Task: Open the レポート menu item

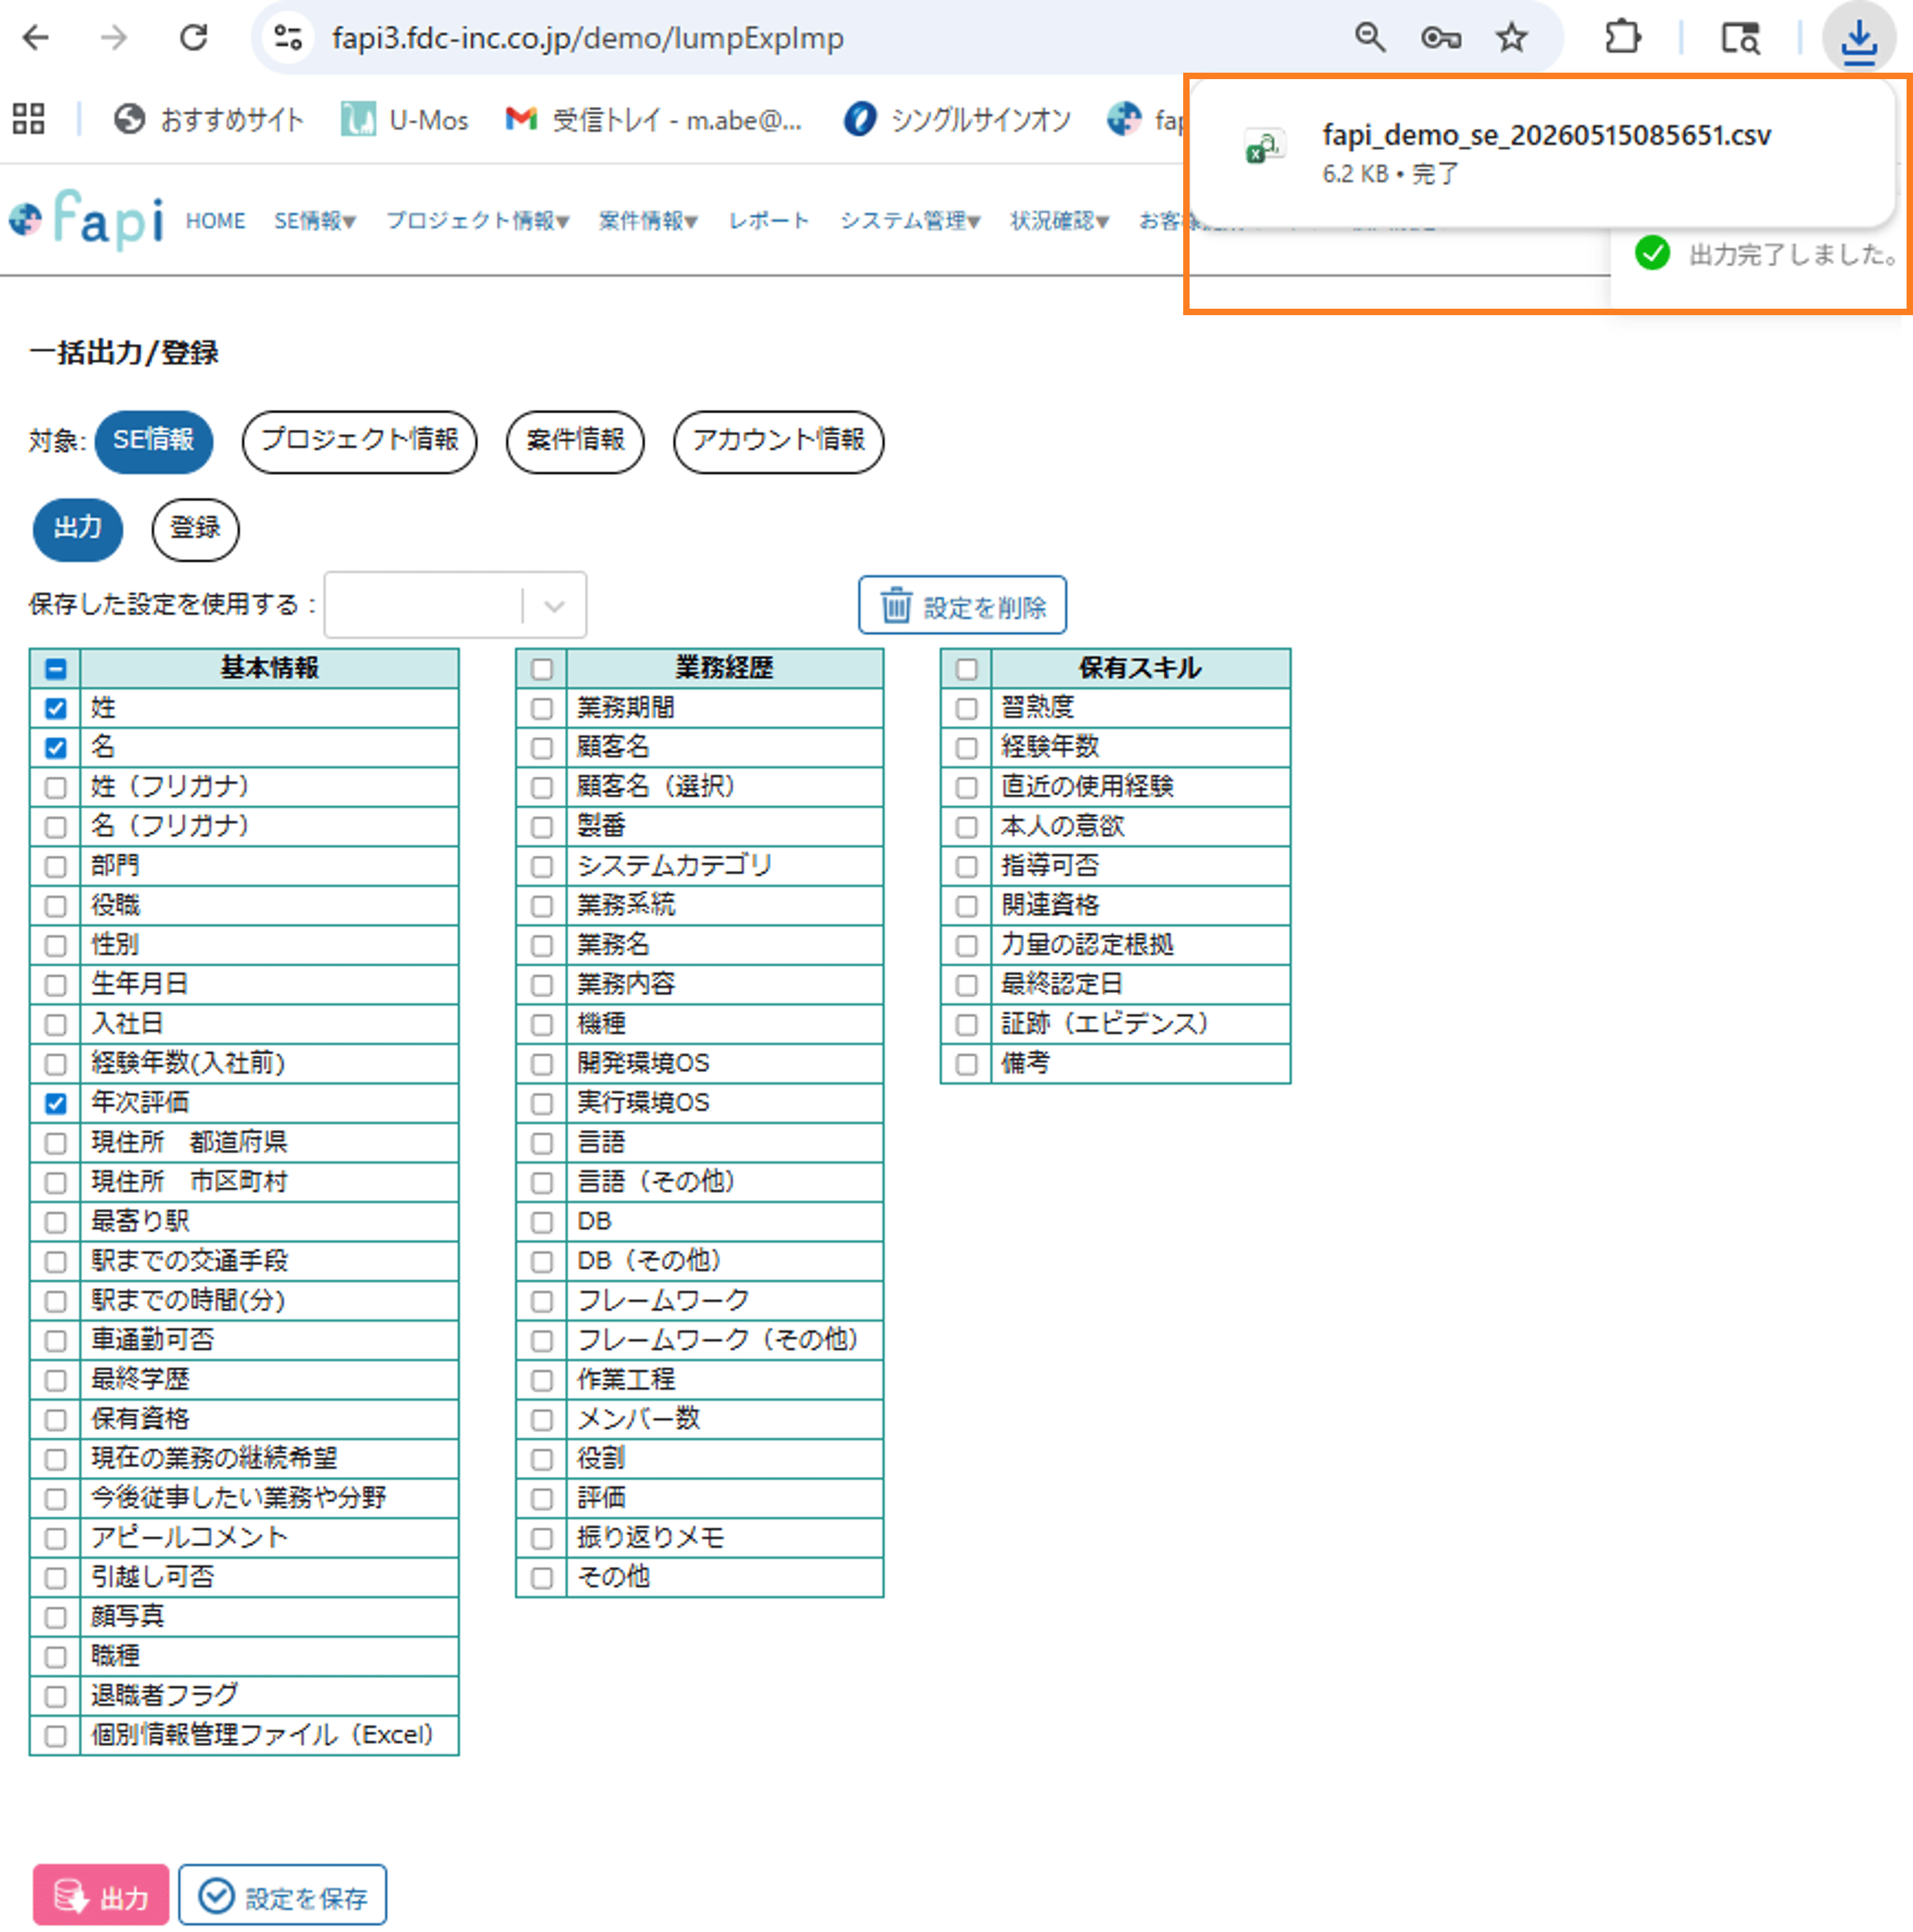Action: pos(768,221)
